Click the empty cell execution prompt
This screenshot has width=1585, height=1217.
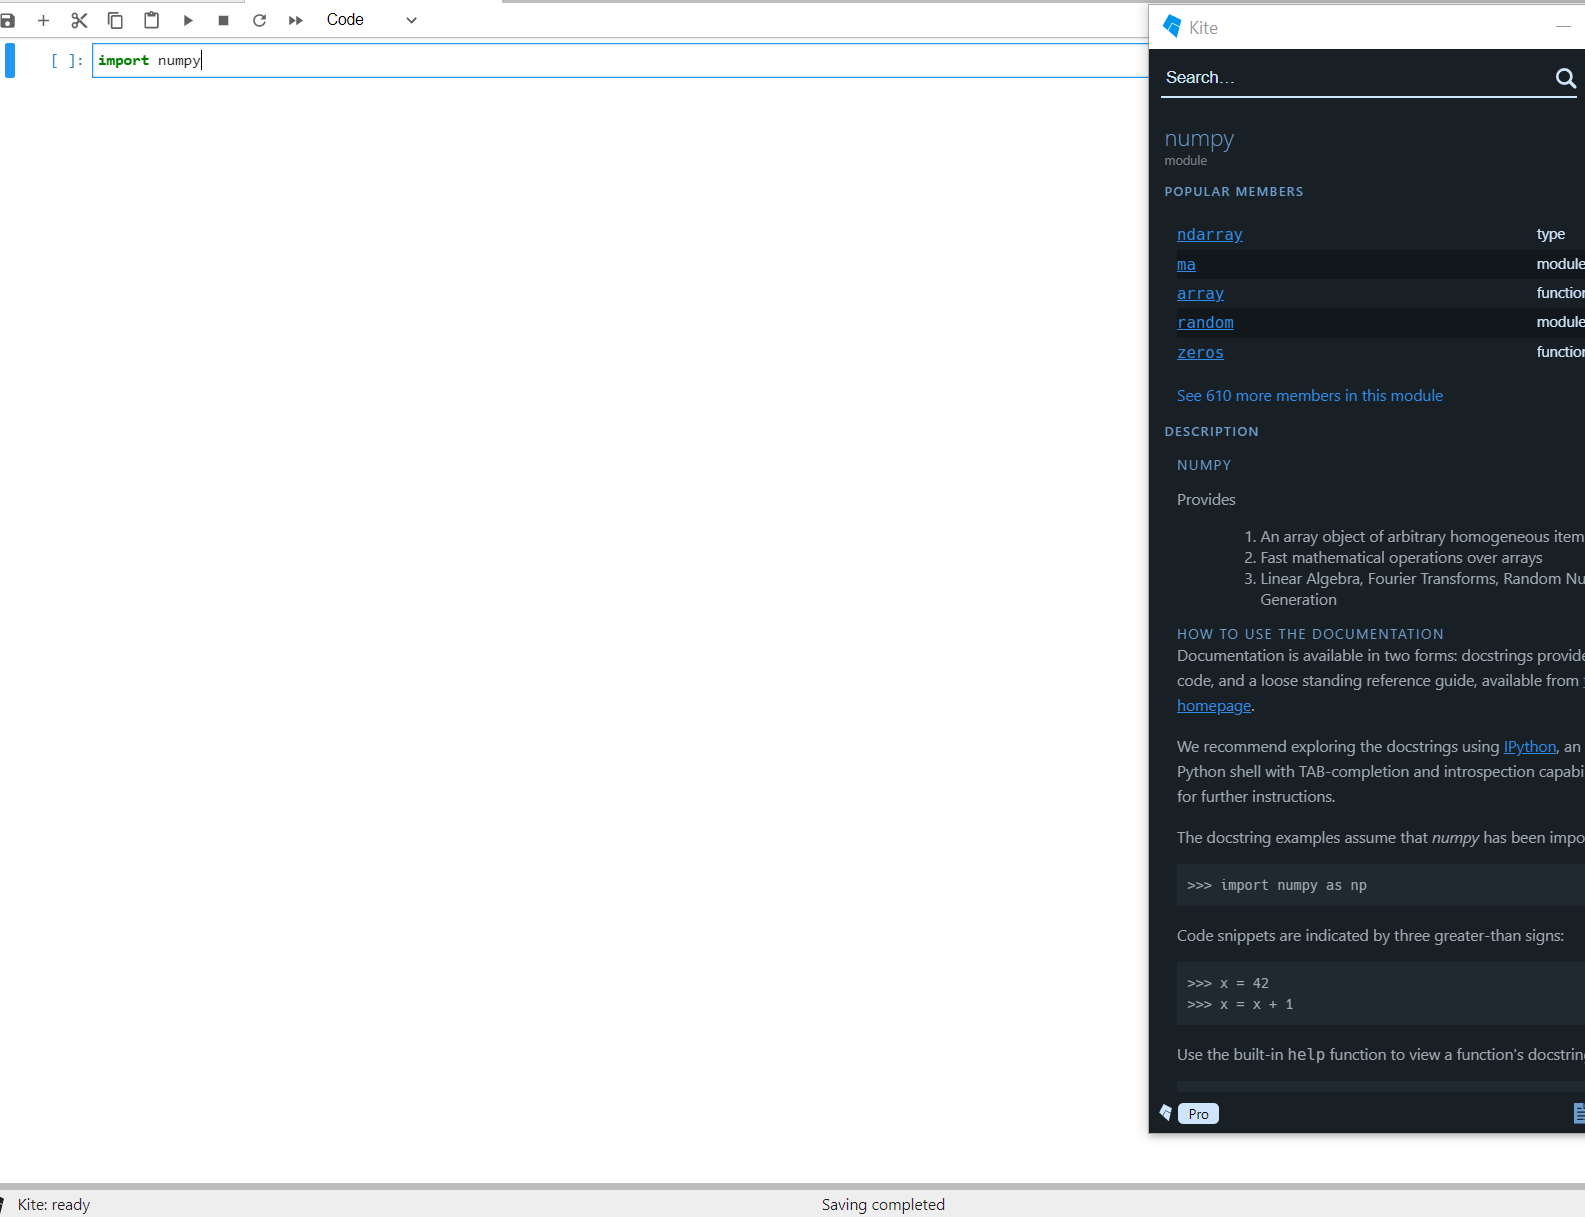click(x=67, y=60)
